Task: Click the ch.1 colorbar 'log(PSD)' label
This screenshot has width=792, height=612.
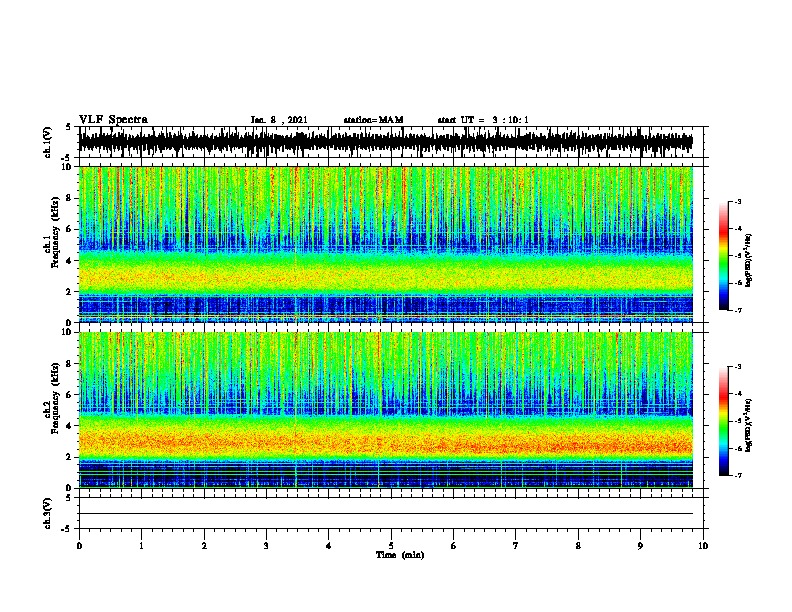Action: pos(749,260)
